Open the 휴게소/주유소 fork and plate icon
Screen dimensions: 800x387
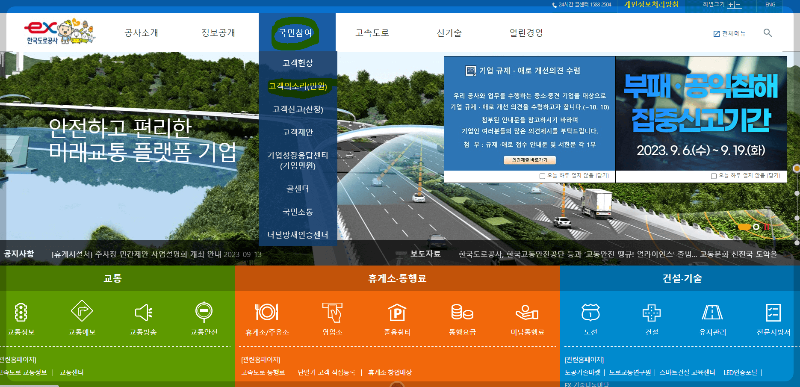[266, 312]
